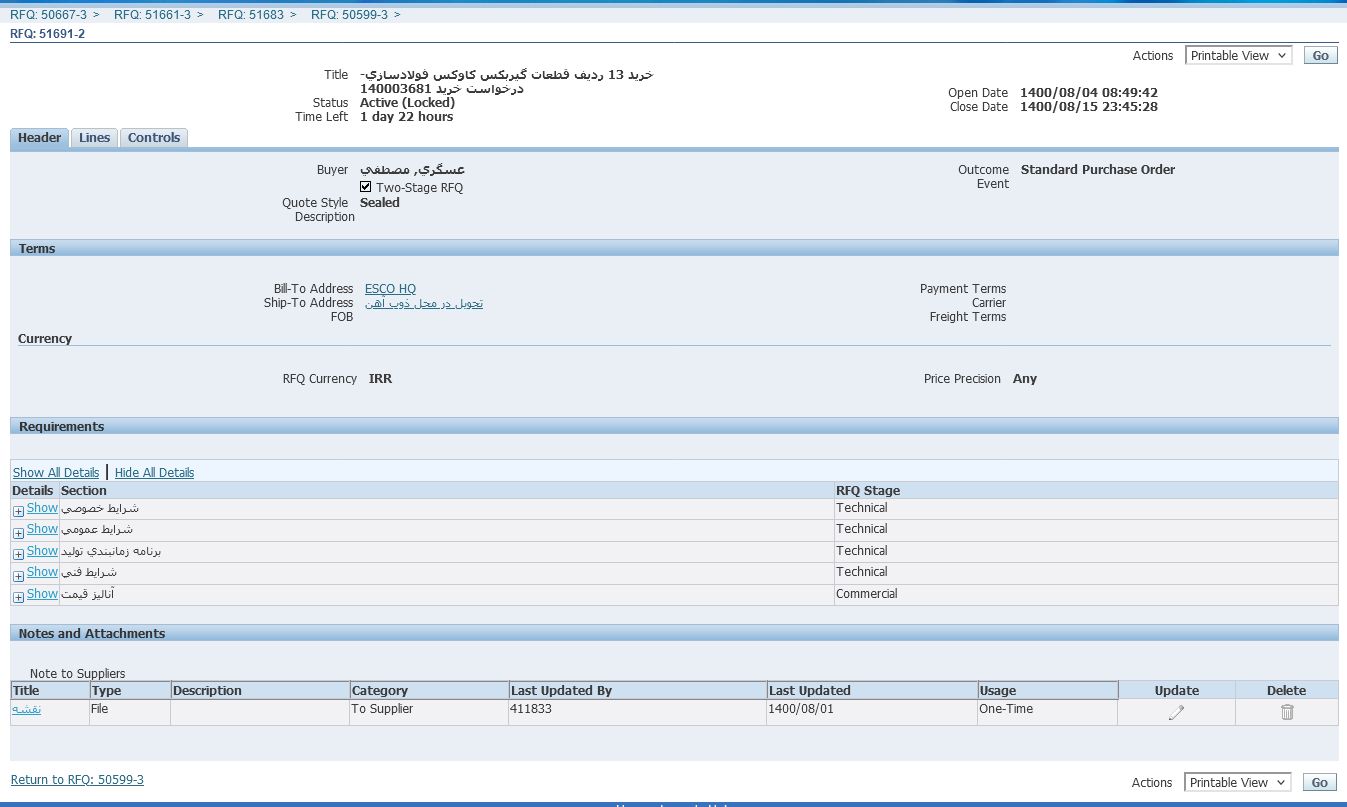
Task: Click close date 1400/08/15 23:45:28
Action: pyautogui.click(x=1089, y=107)
